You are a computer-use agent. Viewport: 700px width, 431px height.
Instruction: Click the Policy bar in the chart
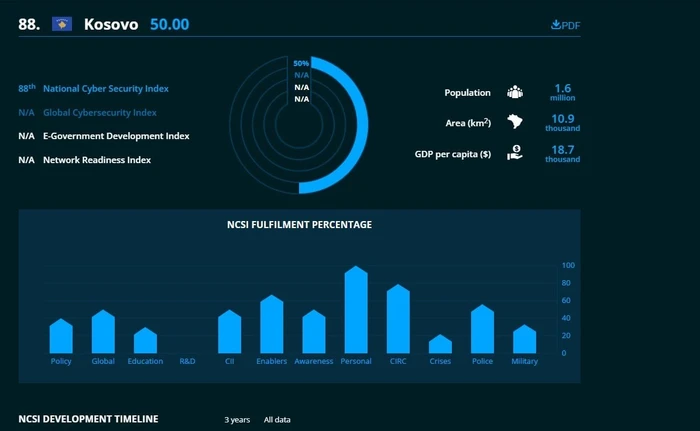pyautogui.click(x=61, y=336)
